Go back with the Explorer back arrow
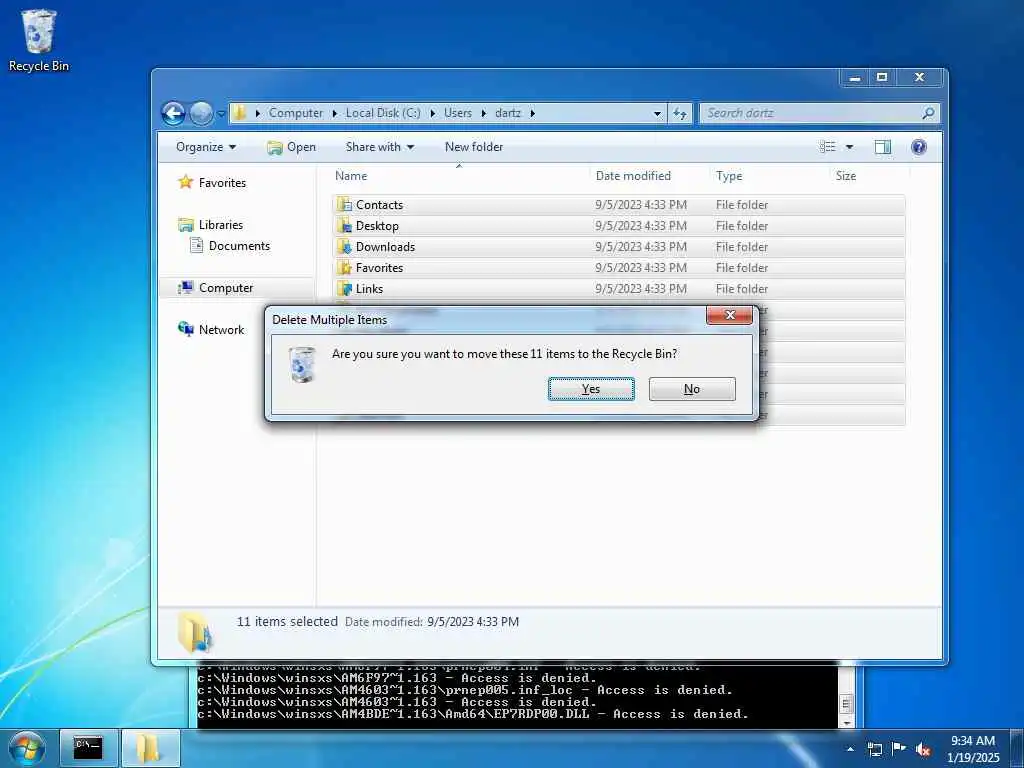The width and height of the screenshot is (1024, 768). point(173,114)
